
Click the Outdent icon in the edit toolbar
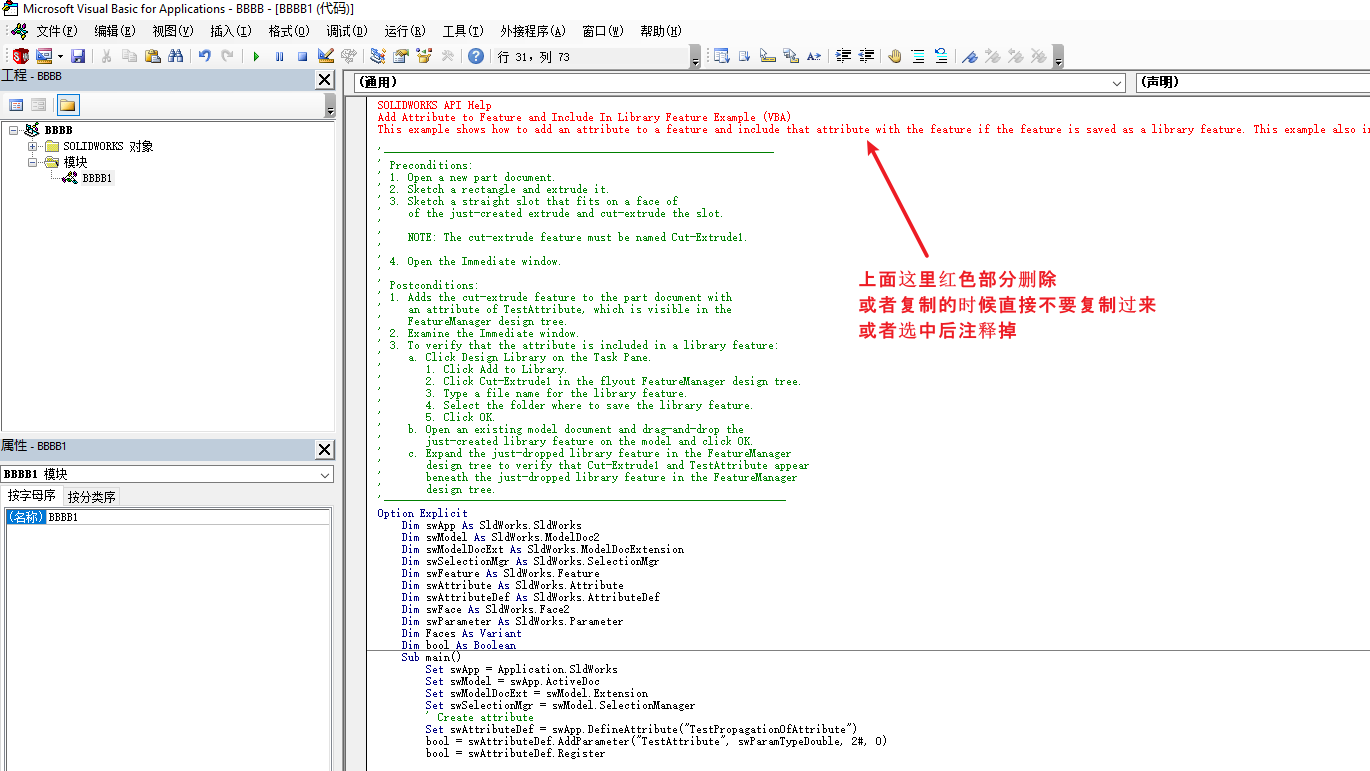(866, 56)
